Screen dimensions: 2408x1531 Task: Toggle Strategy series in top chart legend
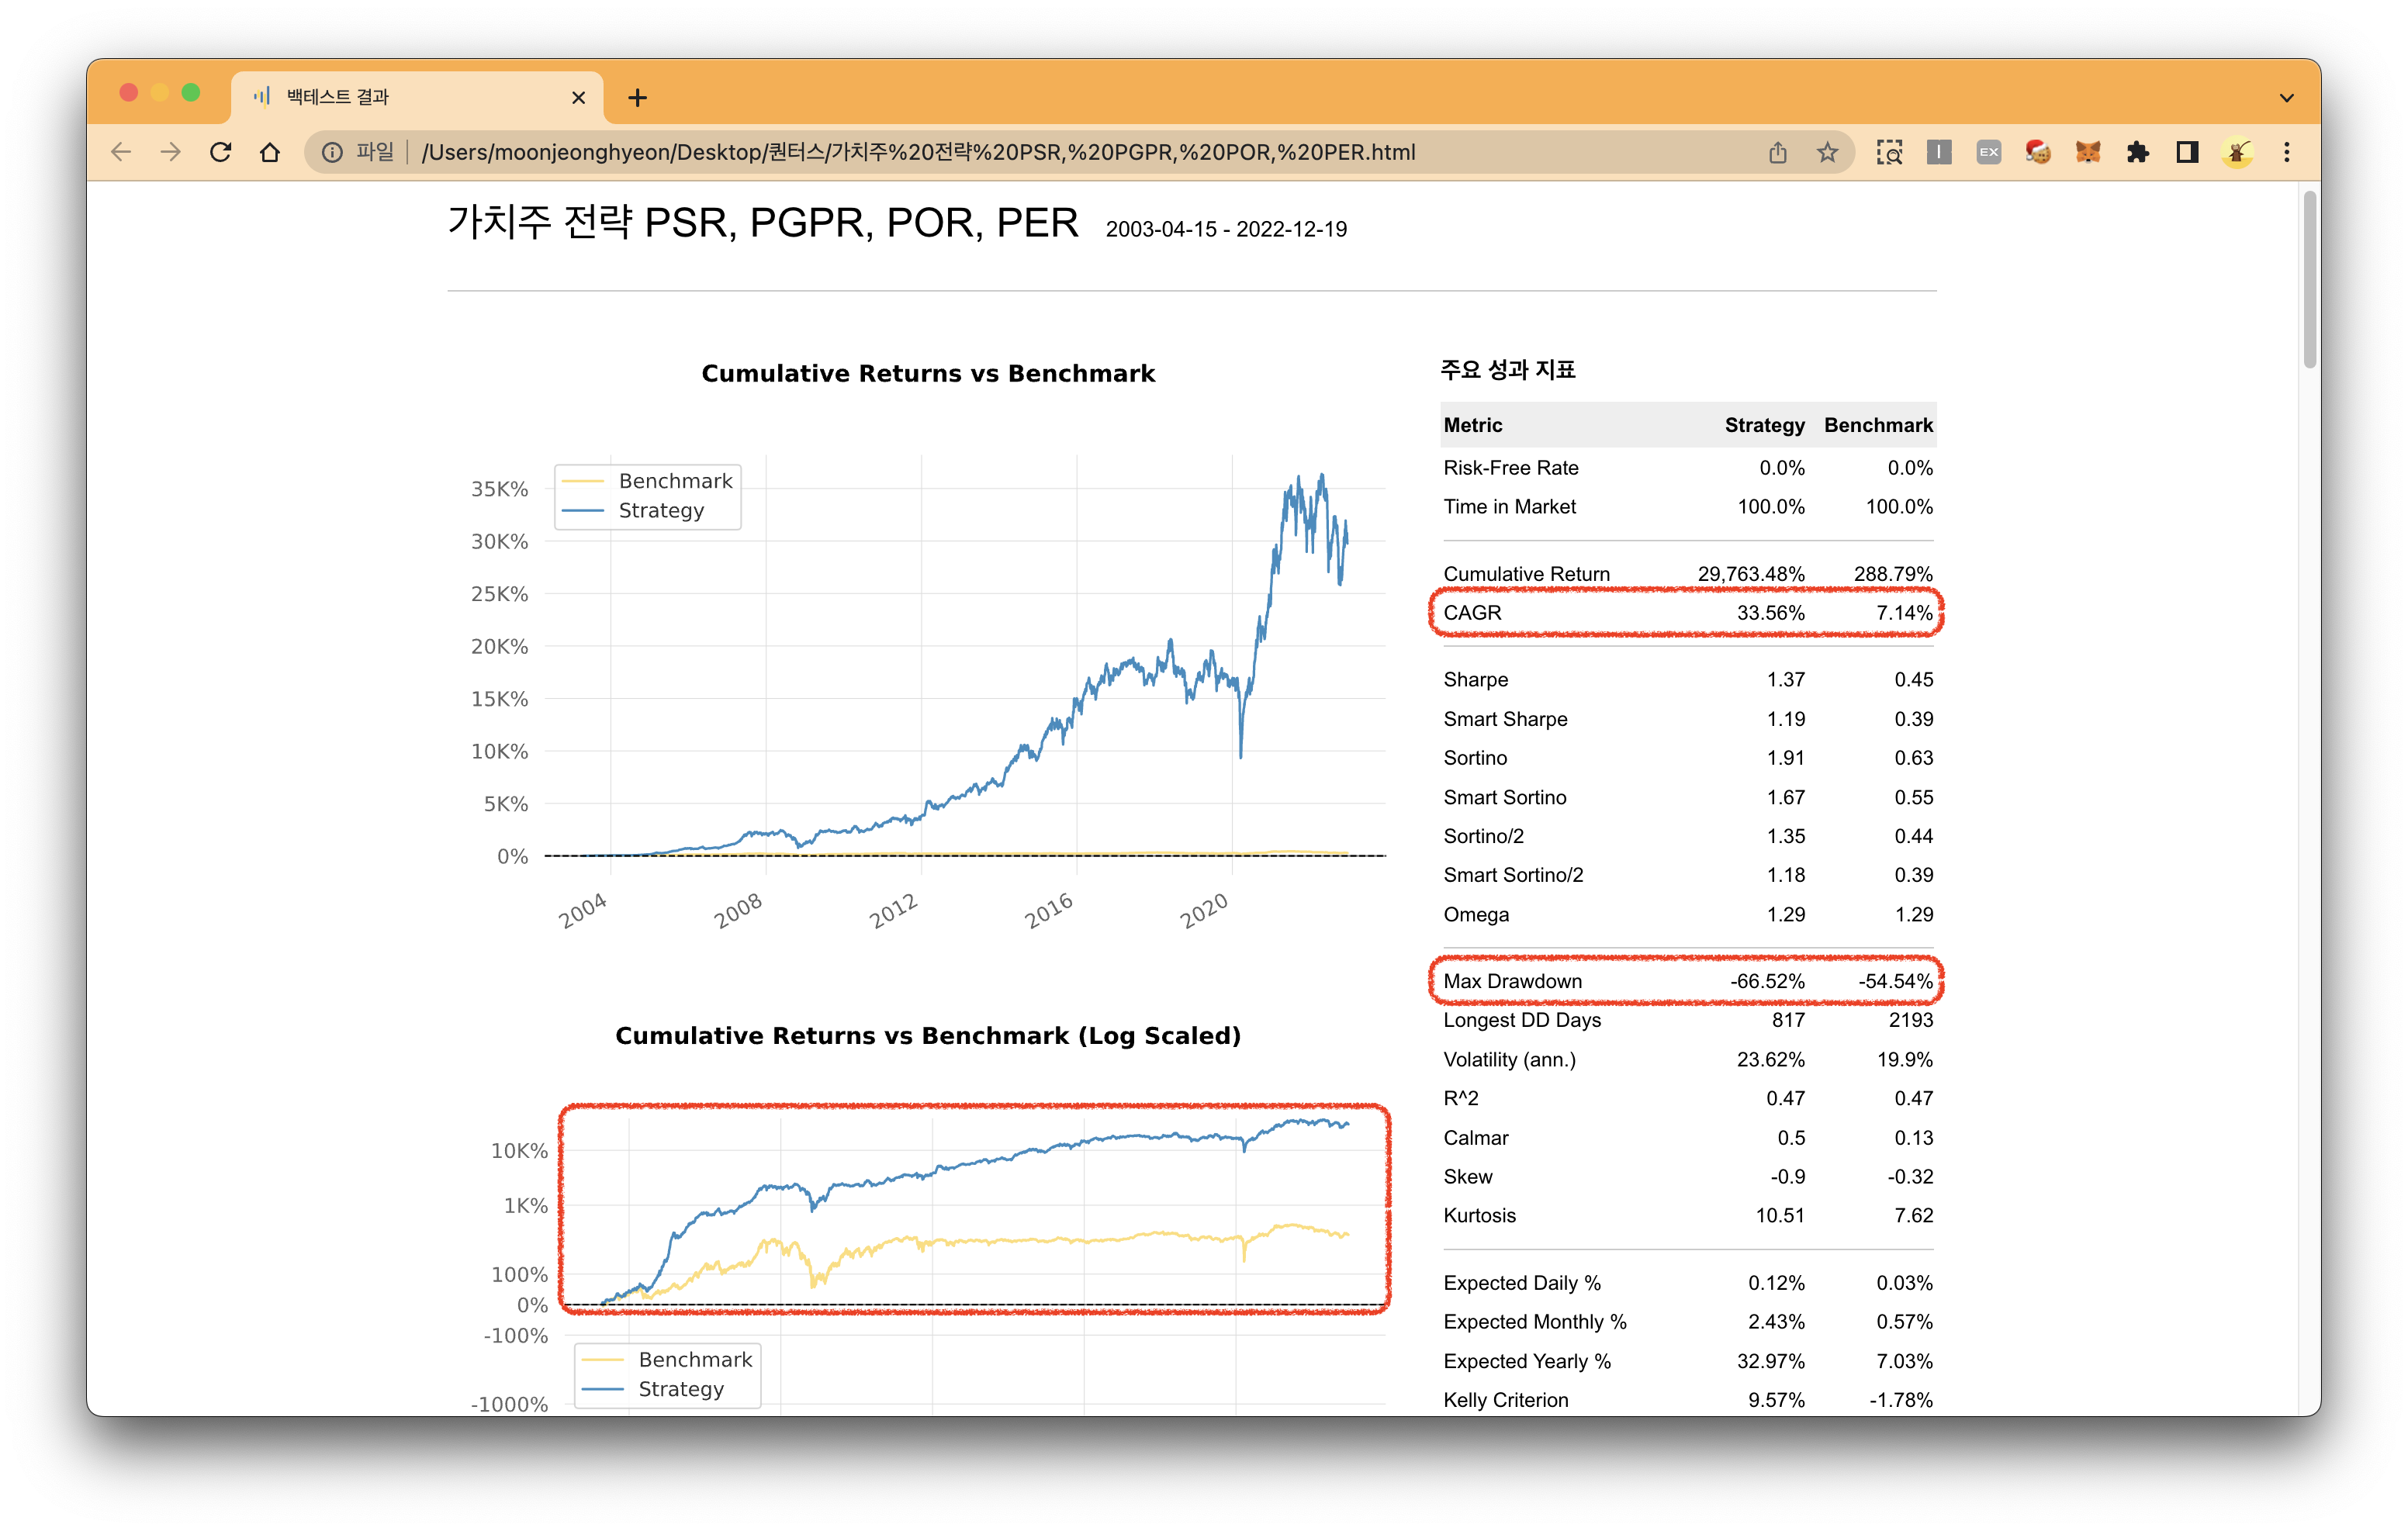[x=660, y=510]
